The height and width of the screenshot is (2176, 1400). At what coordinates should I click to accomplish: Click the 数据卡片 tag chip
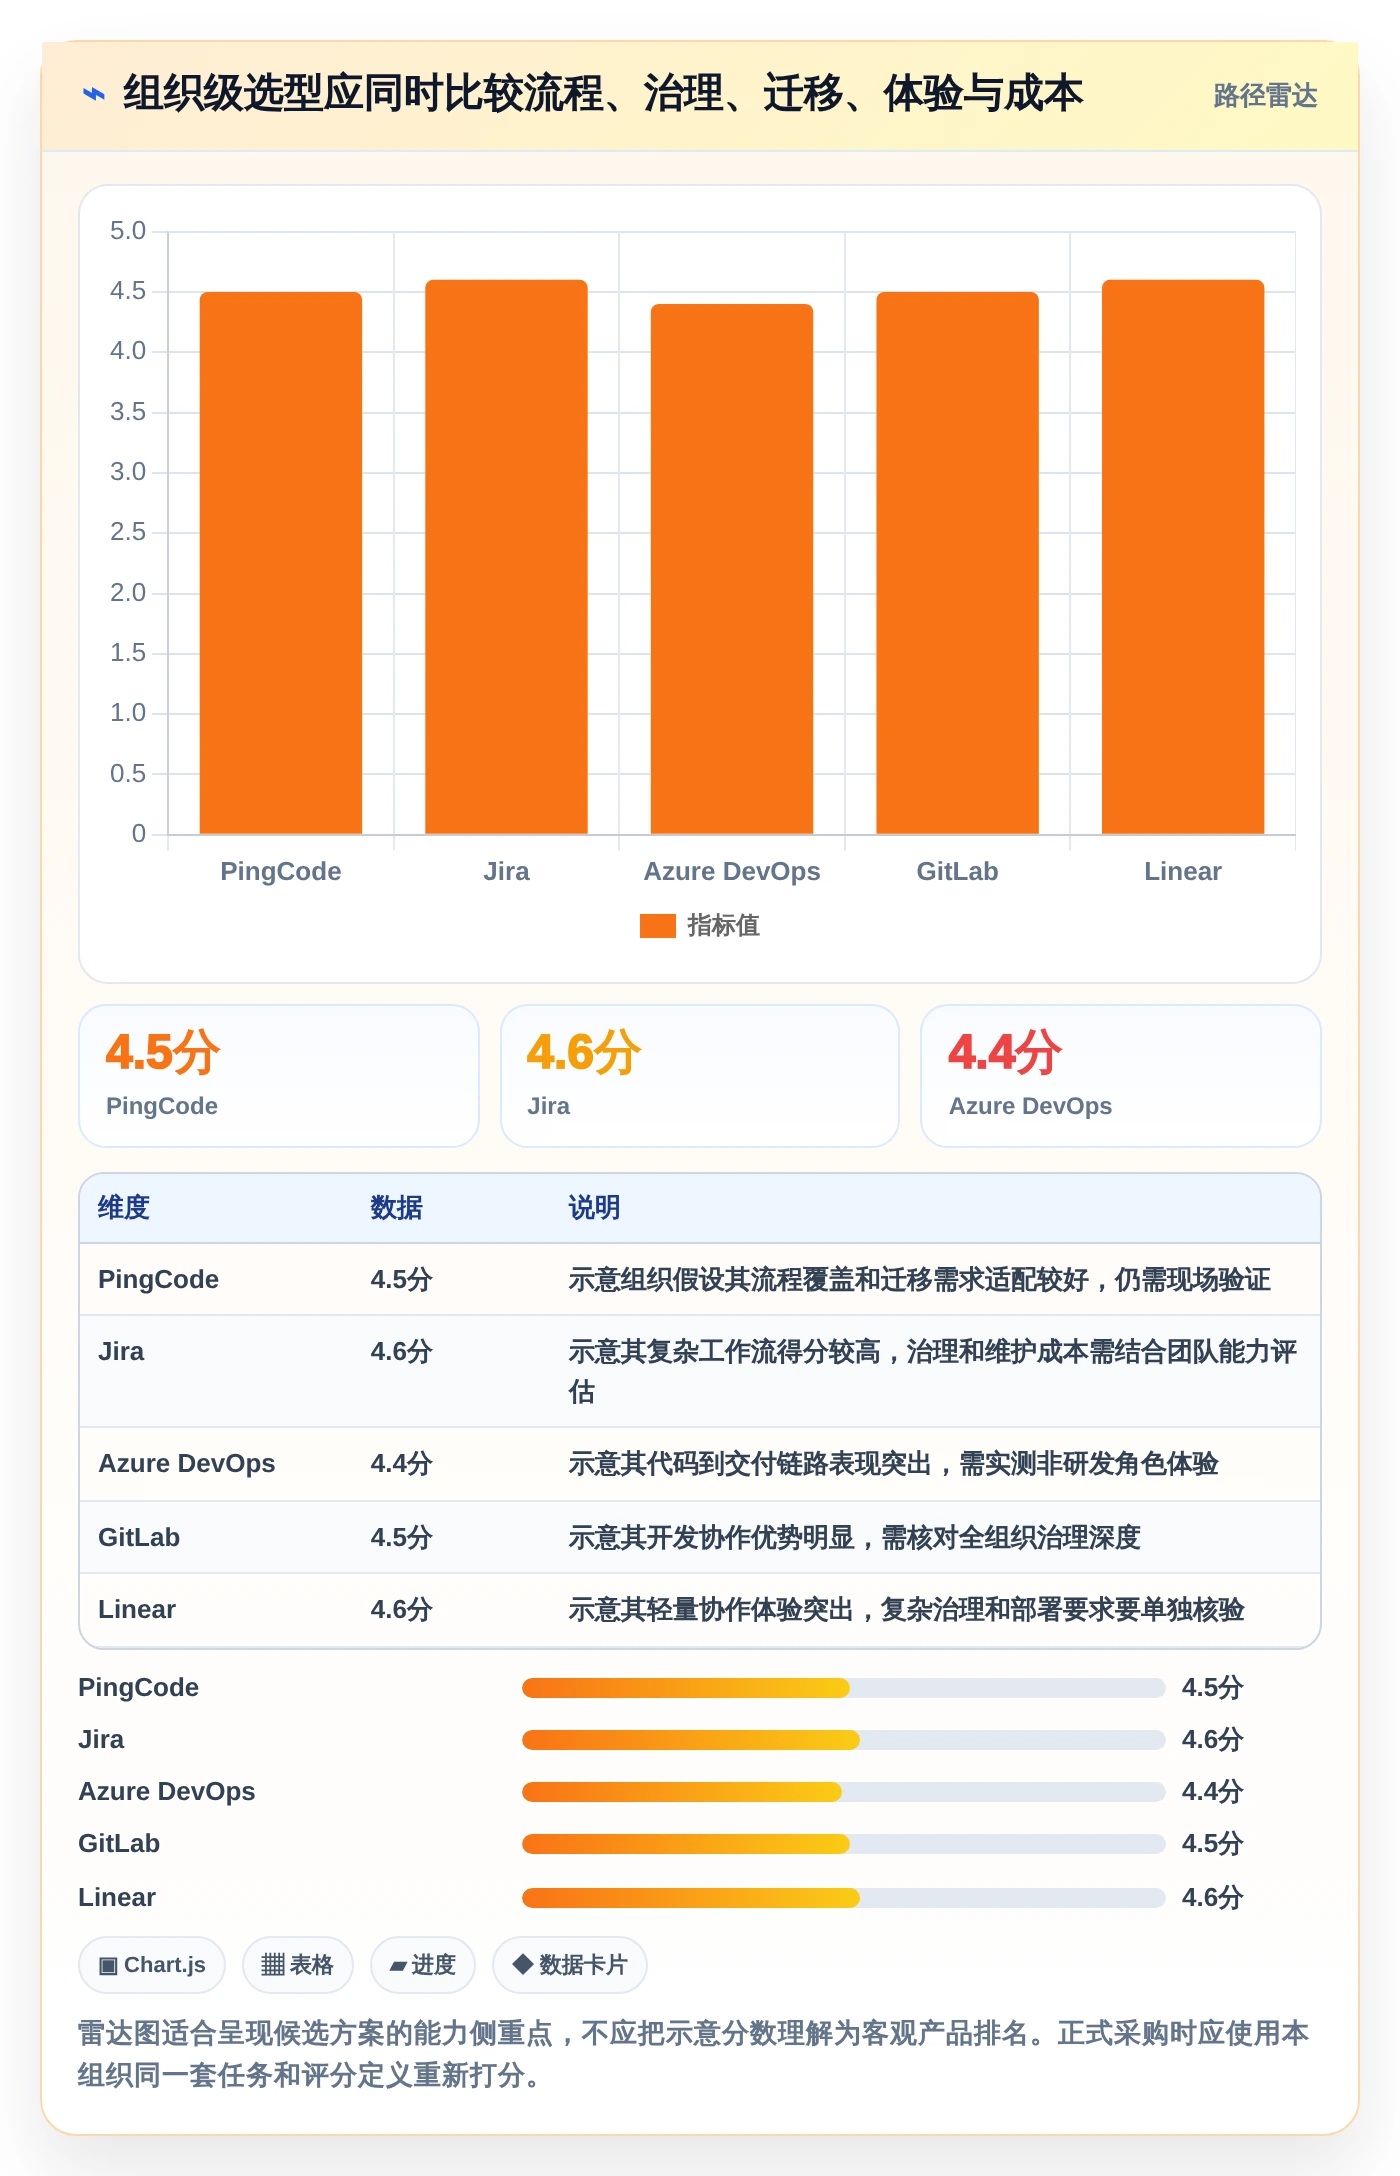click(x=569, y=1965)
